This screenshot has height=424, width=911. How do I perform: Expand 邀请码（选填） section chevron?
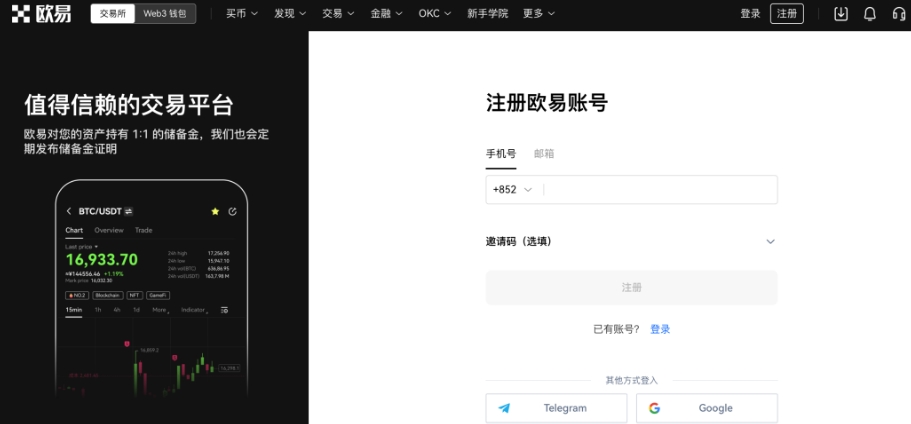tap(770, 242)
